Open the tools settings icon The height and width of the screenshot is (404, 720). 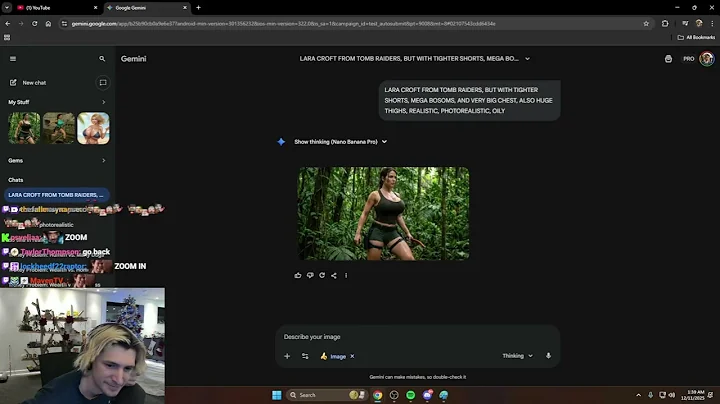point(305,356)
